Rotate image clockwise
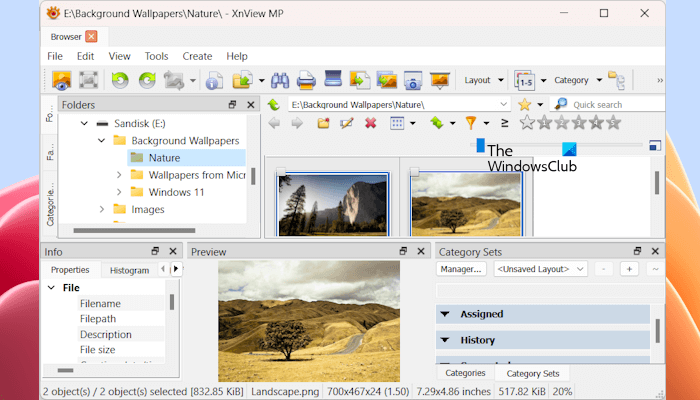This screenshot has height=400, width=700. coord(147,80)
